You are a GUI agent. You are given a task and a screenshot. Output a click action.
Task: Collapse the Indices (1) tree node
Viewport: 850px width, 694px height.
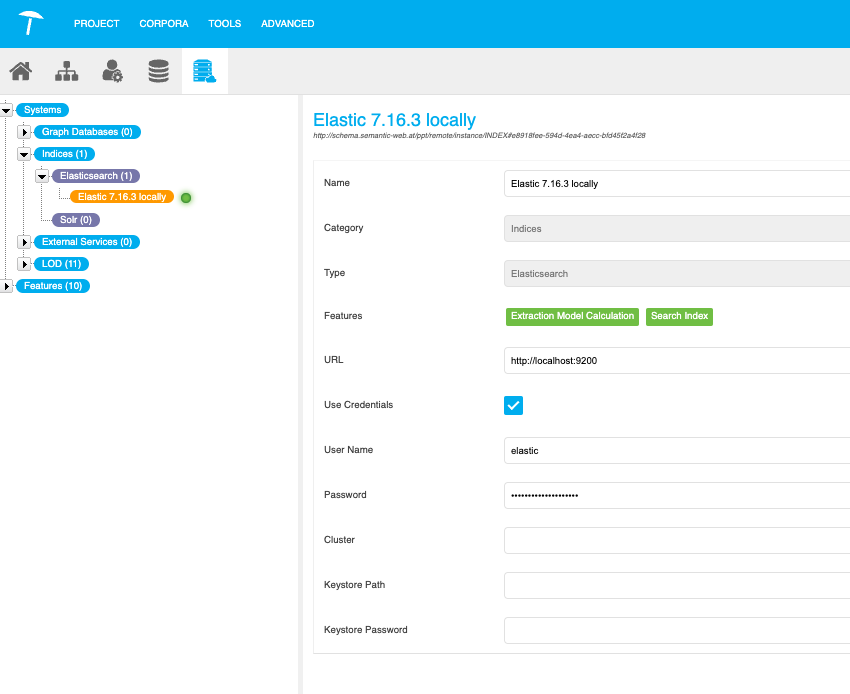23,153
